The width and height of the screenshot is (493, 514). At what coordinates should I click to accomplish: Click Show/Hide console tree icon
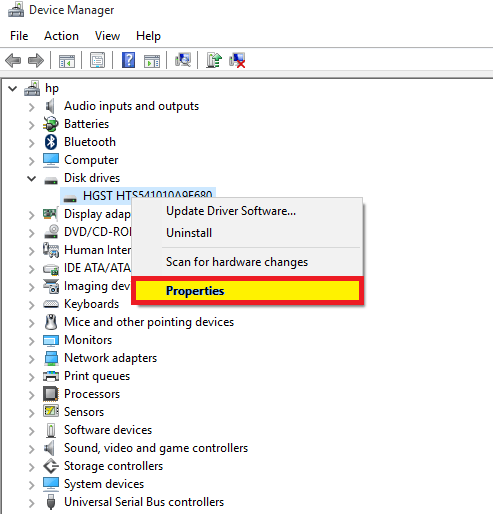67,61
